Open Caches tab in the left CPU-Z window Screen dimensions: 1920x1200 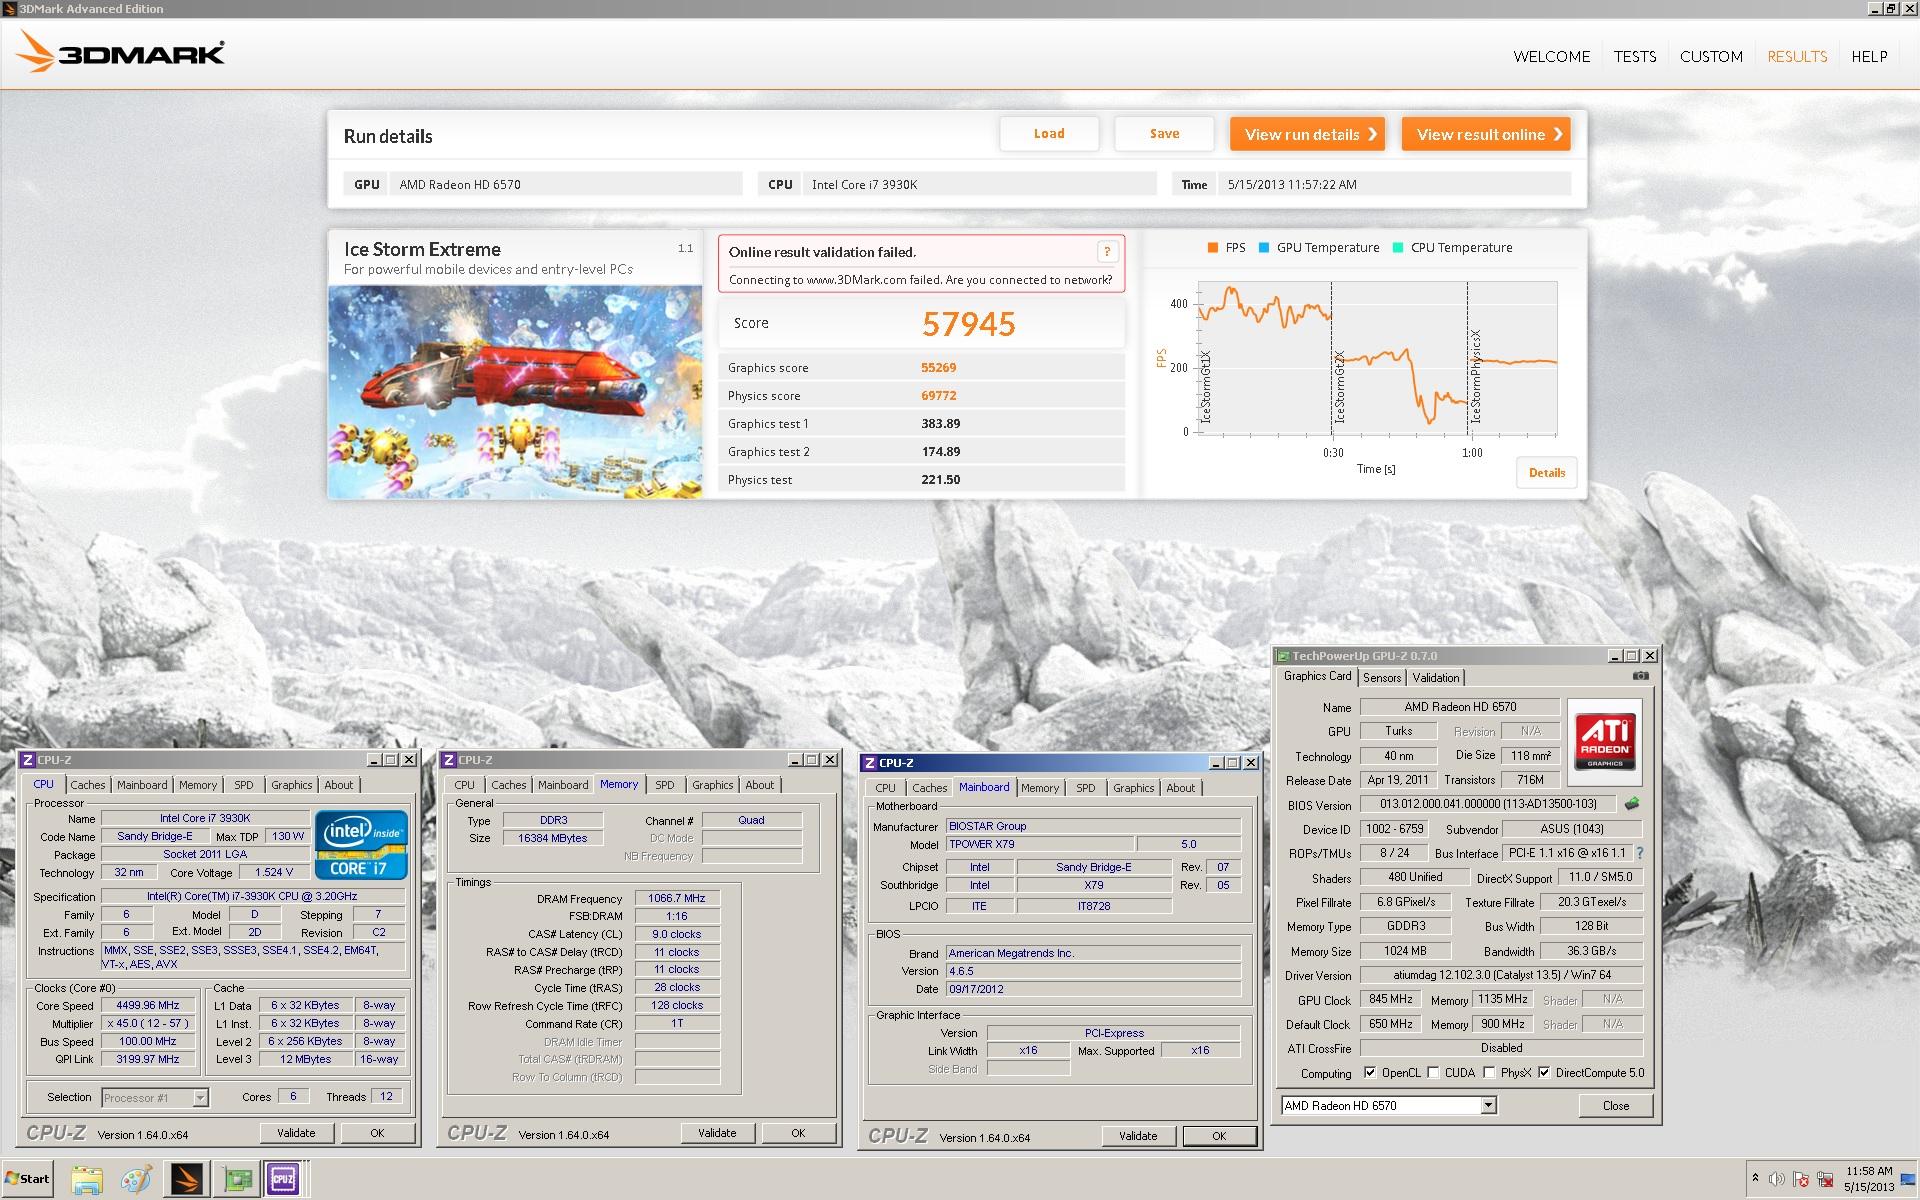click(88, 785)
